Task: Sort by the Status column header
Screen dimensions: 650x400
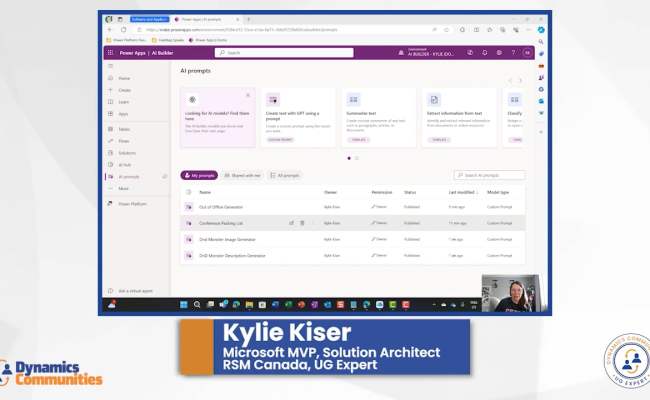Action: 410,192
